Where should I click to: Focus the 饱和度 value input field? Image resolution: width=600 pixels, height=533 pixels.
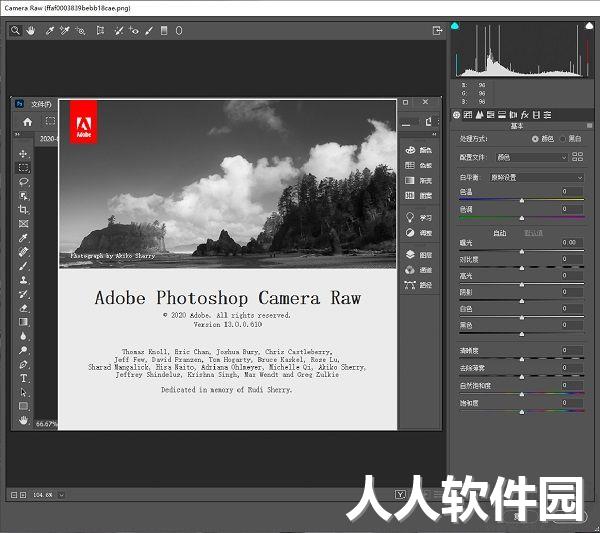(x=572, y=403)
